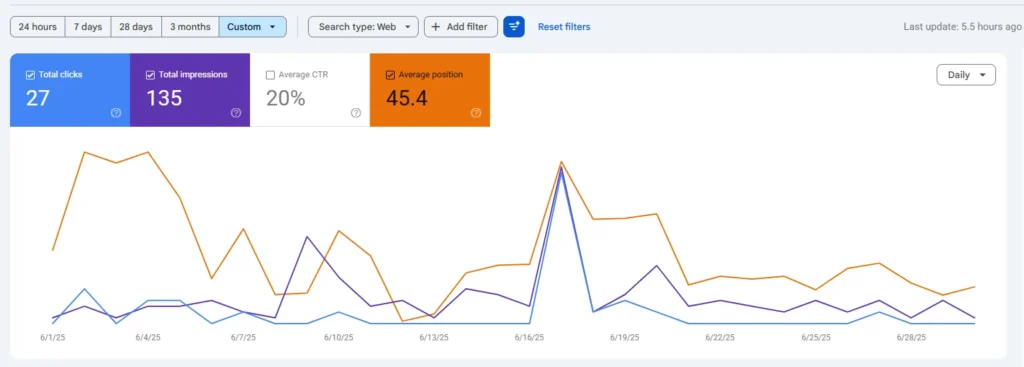This screenshot has height=367, width=1024.
Task: Click the 6/1/25 axis label
Action: coord(53,338)
